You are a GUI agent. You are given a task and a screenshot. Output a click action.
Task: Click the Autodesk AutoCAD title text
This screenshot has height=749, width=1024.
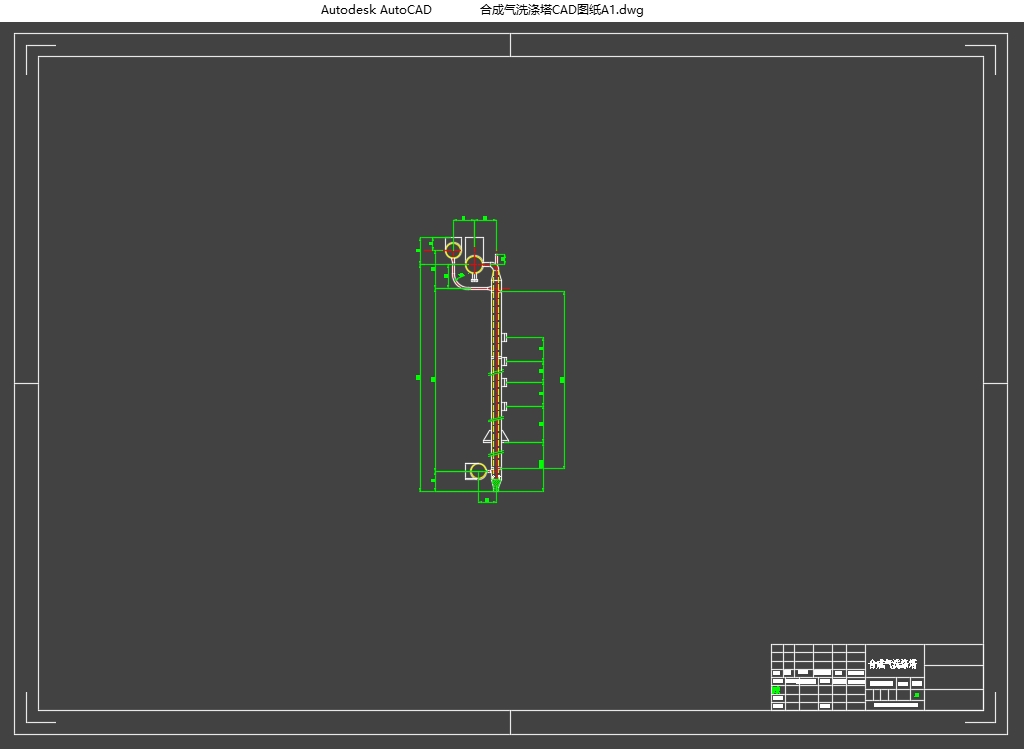376,10
